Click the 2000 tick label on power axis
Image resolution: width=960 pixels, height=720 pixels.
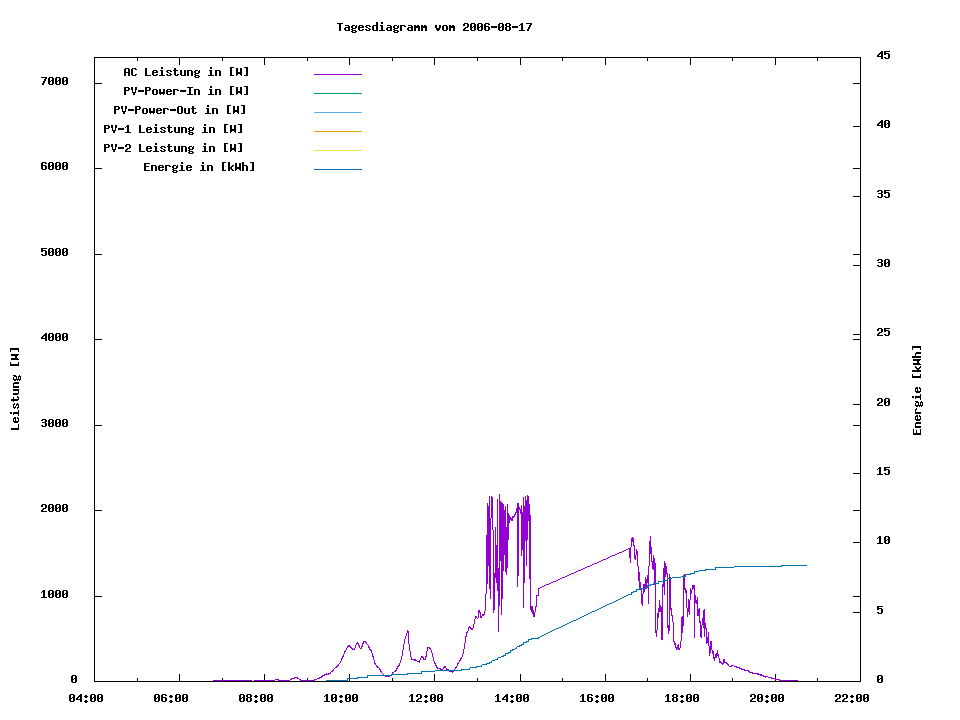[53, 509]
